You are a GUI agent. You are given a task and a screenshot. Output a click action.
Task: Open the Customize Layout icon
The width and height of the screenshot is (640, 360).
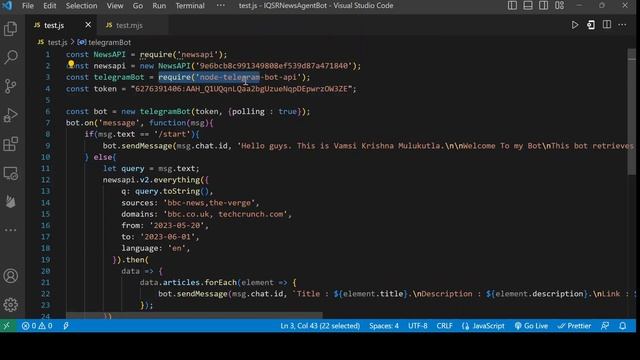pyautogui.click(x=560, y=5)
